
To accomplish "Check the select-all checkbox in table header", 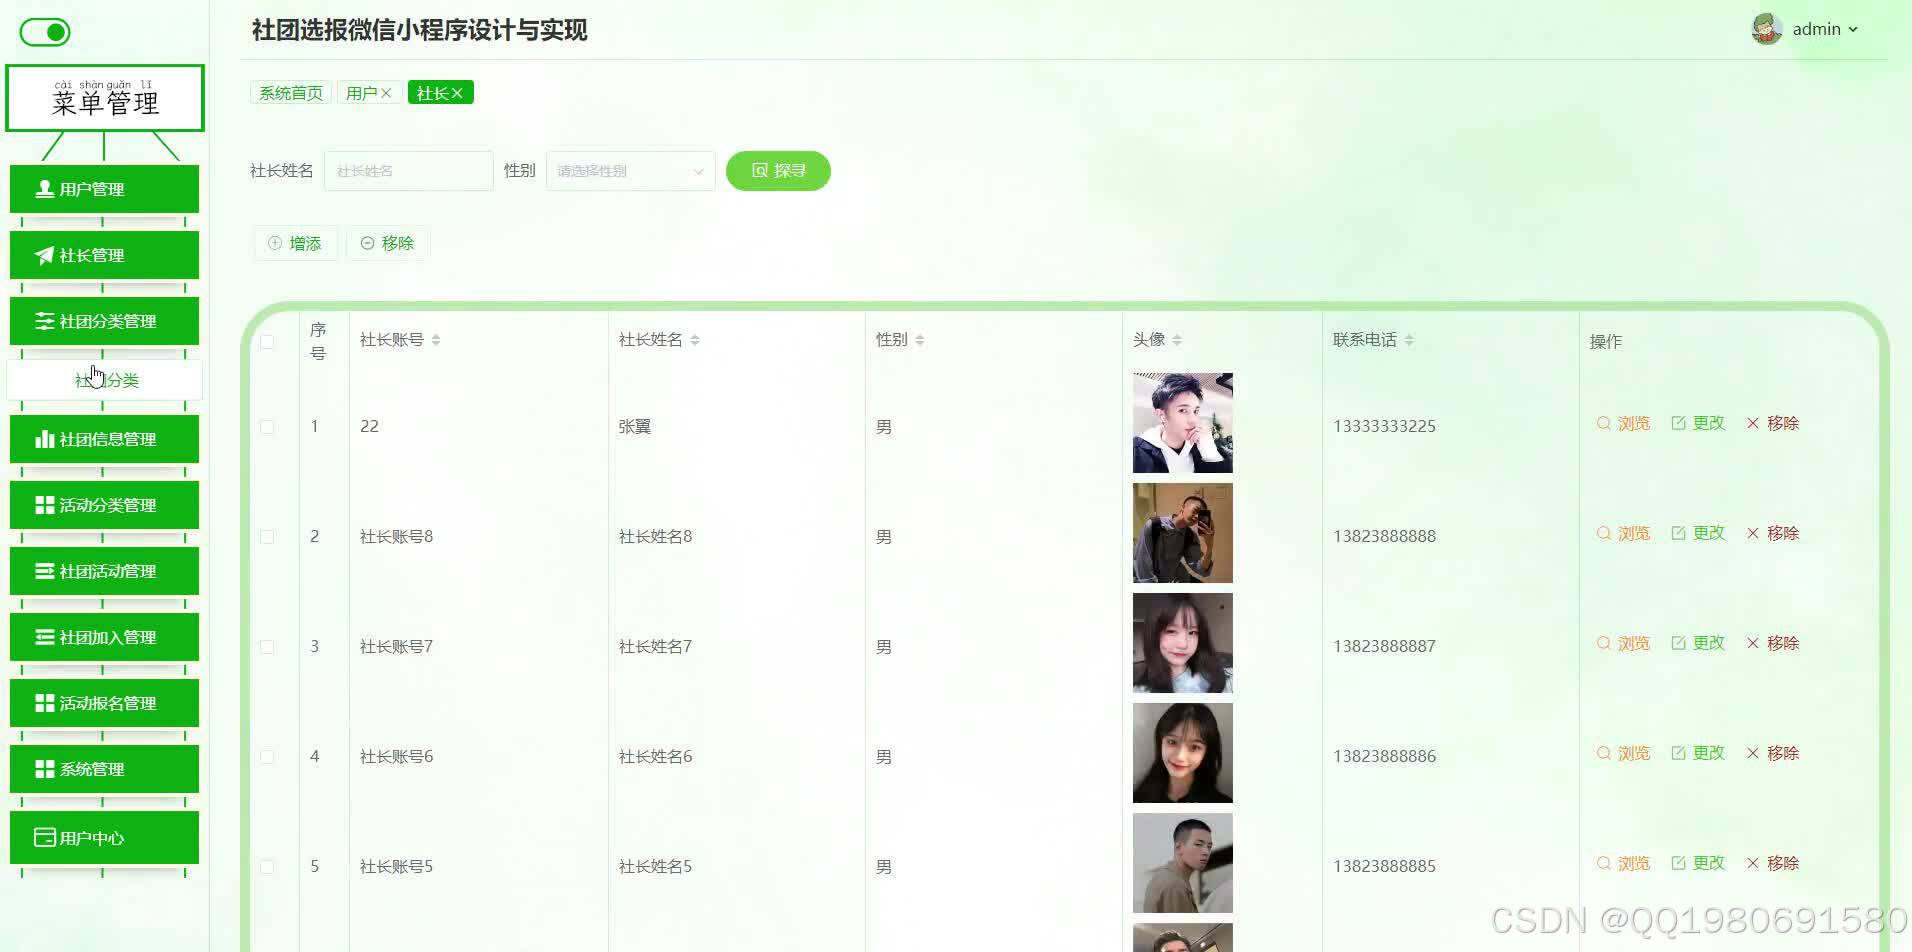I will (267, 341).
